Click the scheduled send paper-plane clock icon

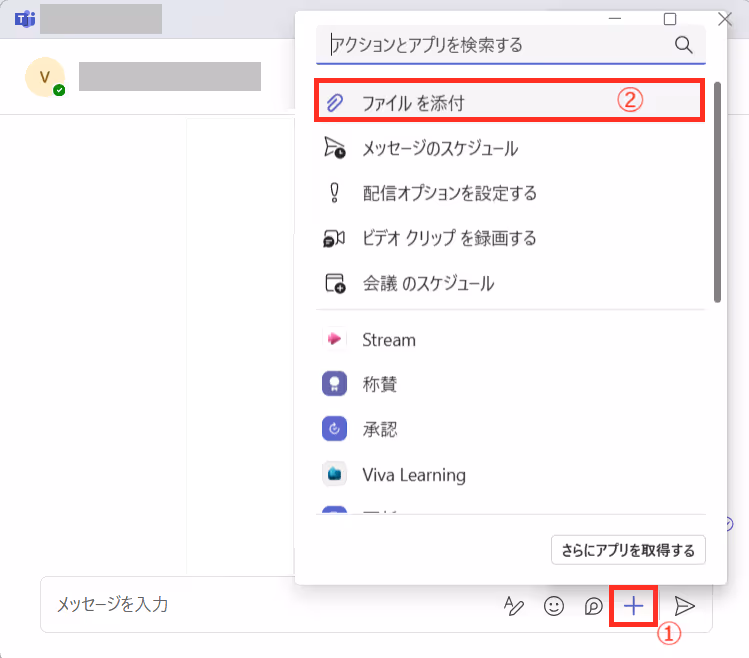click(x=334, y=147)
